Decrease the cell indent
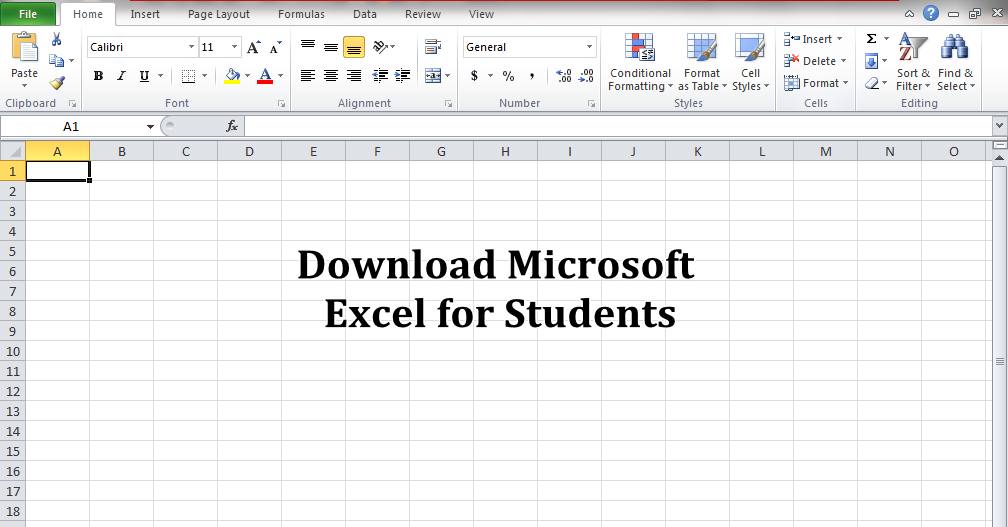This screenshot has width=1008, height=527. (x=380, y=76)
